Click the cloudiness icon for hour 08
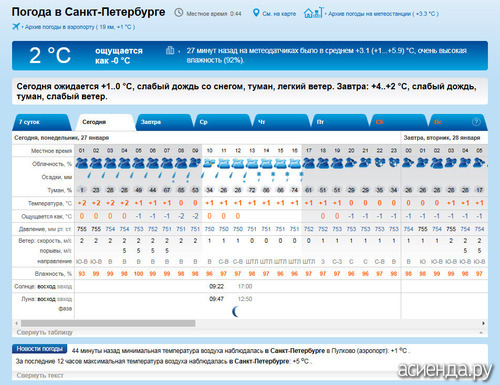Viewport: 500px width, 385px height. point(181,163)
